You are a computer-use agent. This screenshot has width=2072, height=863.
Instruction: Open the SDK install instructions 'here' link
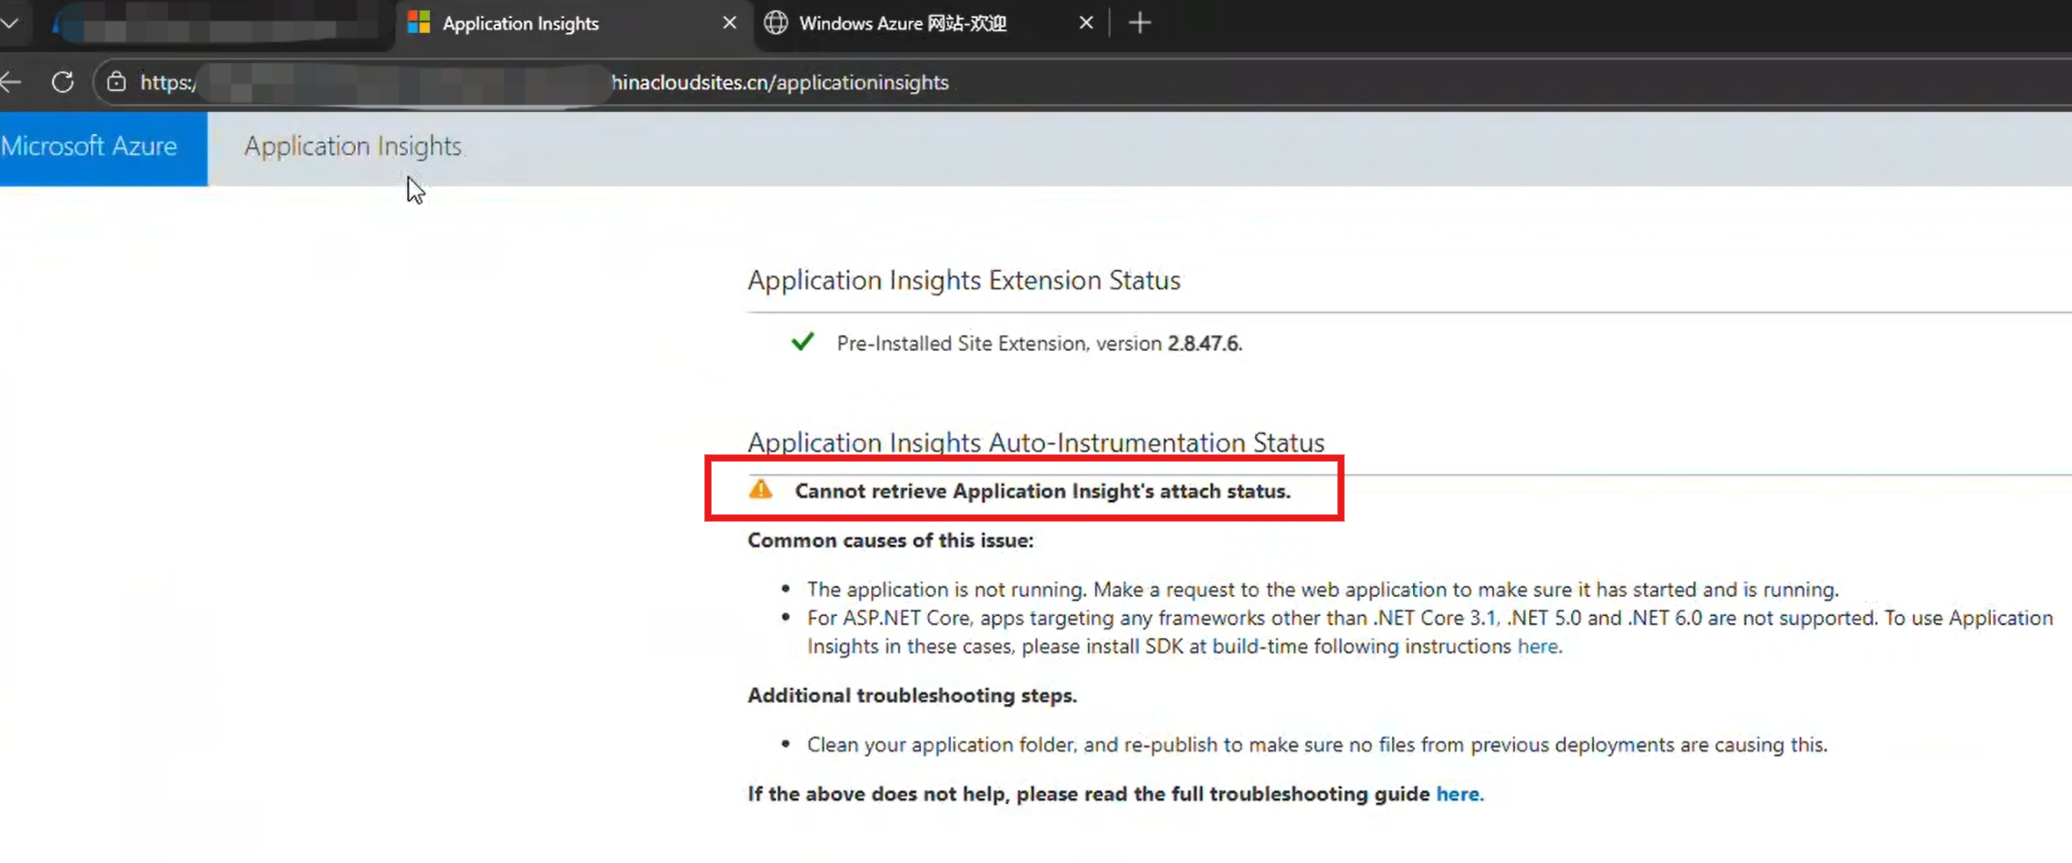click(1537, 646)
